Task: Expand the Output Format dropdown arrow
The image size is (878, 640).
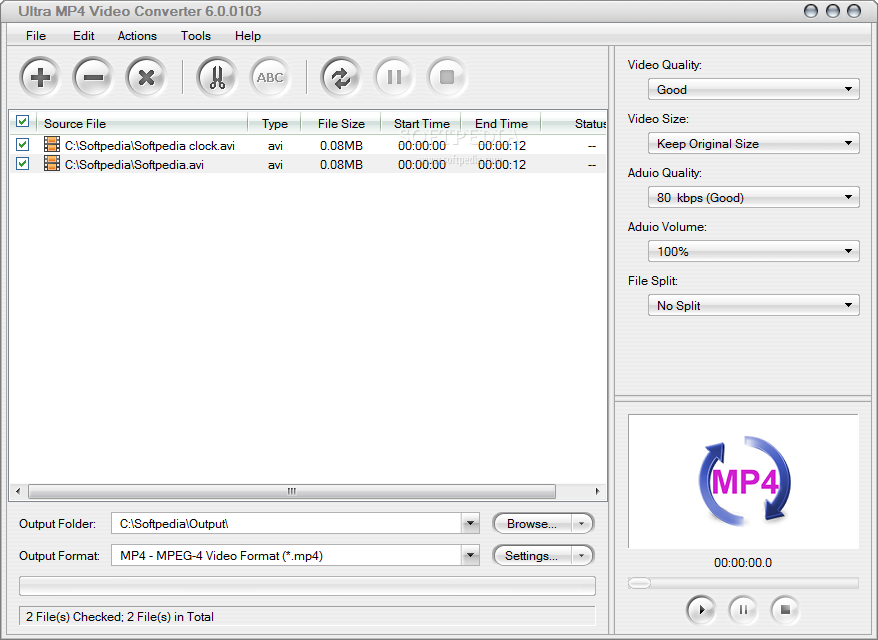Action: 470,555
